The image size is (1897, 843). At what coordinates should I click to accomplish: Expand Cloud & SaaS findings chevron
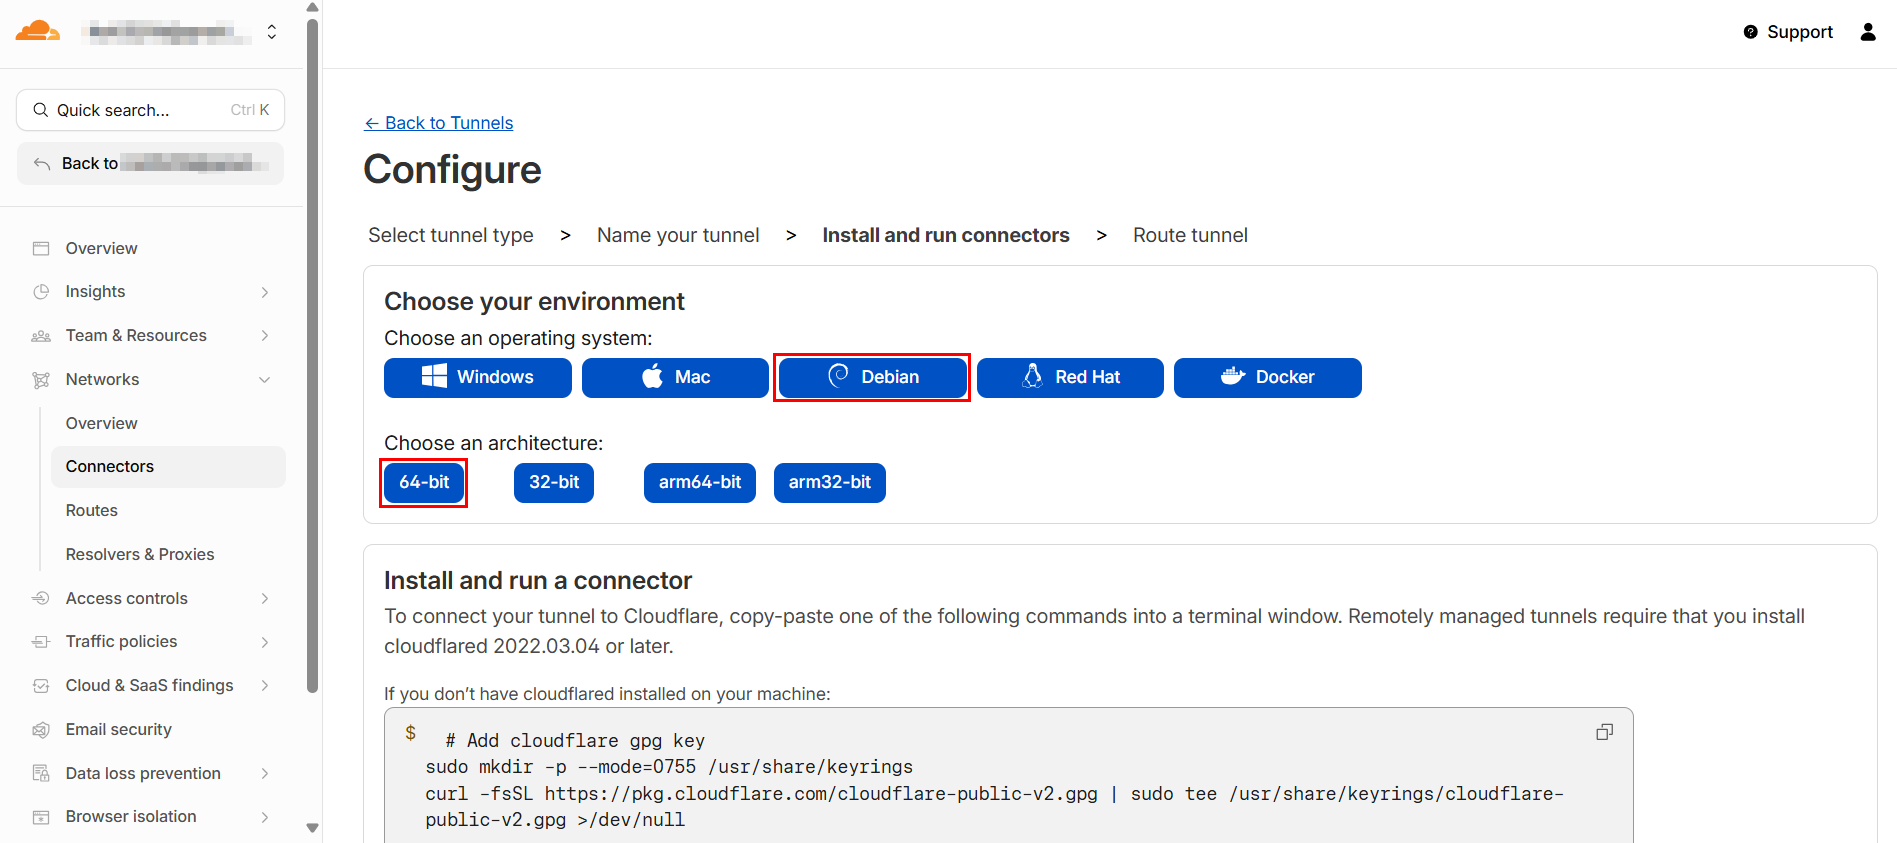pos(265,686)
